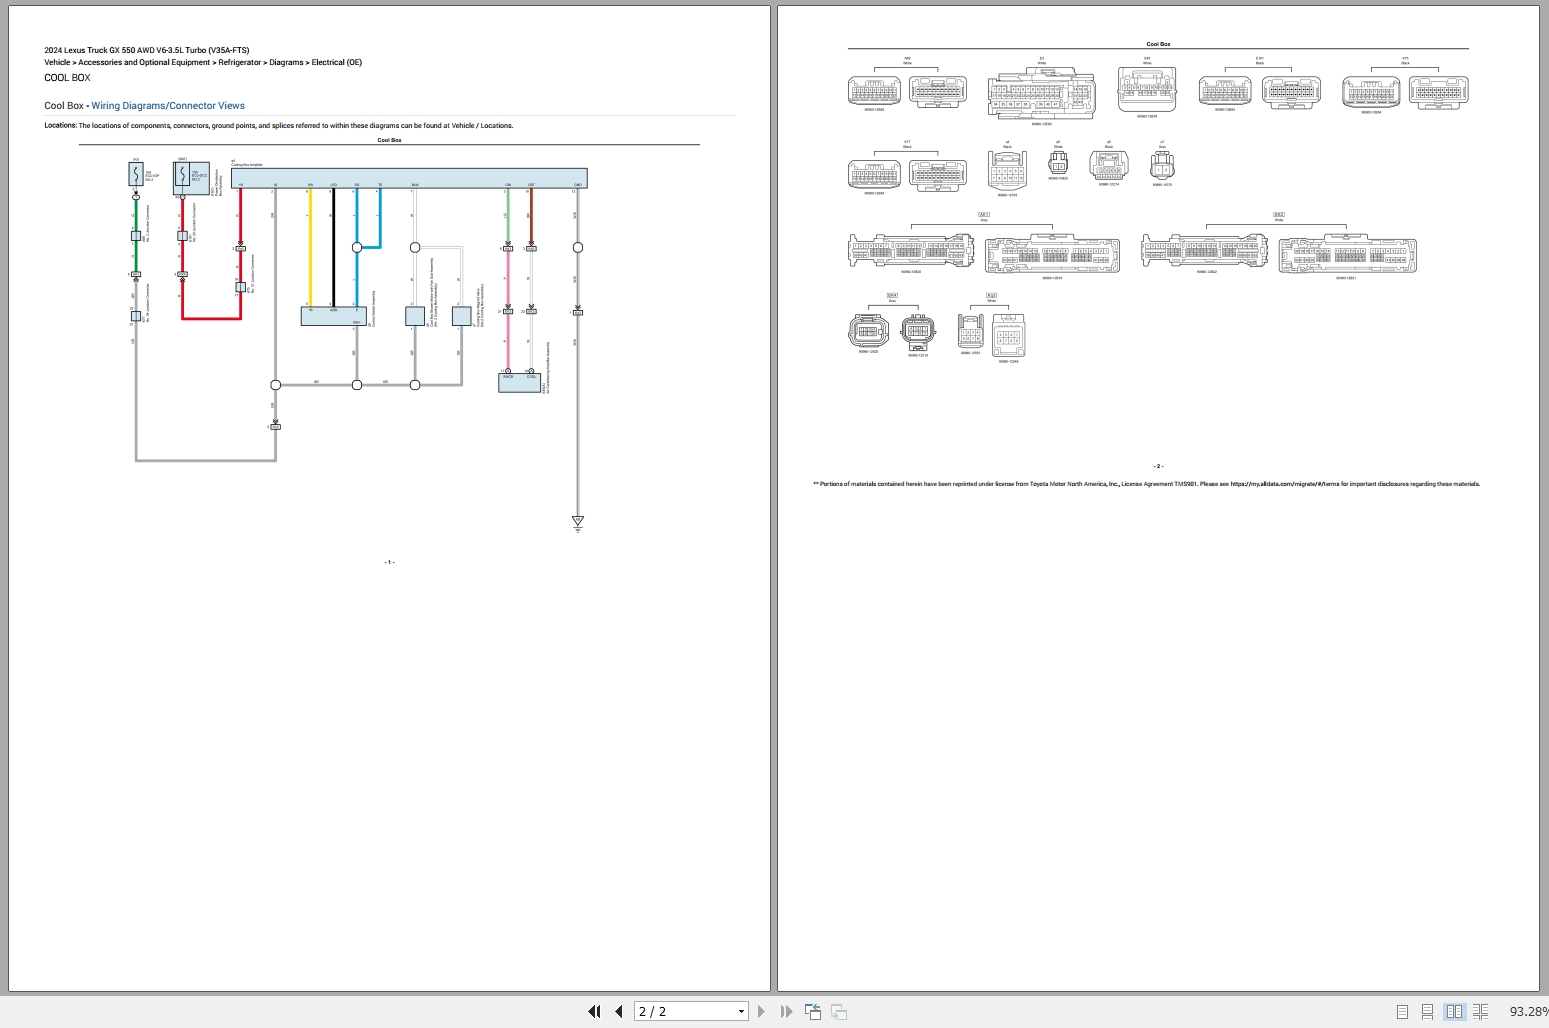Jump to the first page with the rewind icon
This screenshot has width=1549, height=1028.
click(x=594, y=1011)
